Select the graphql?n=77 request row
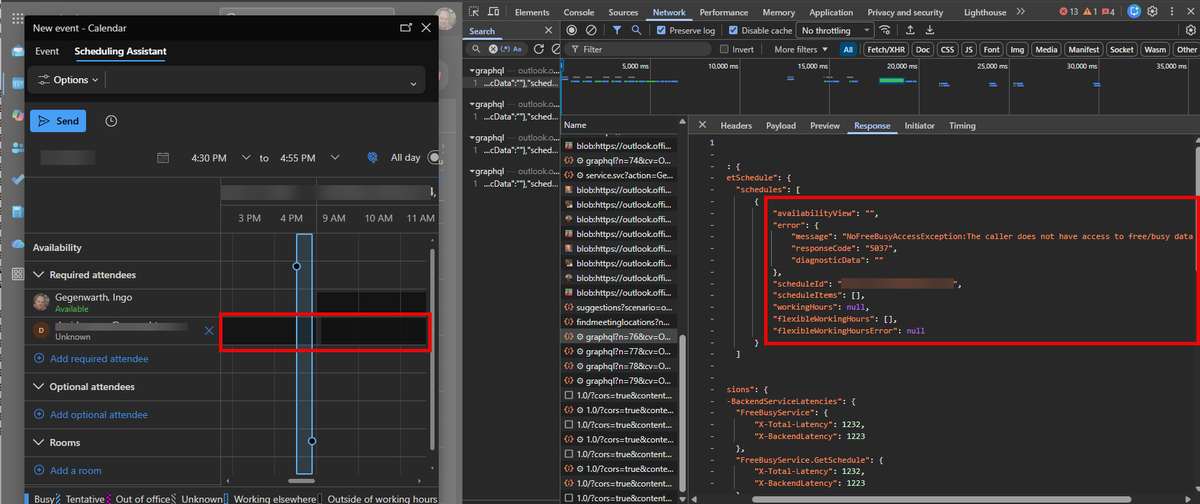Screen dimensions: 1200x504 pos(619,352)
